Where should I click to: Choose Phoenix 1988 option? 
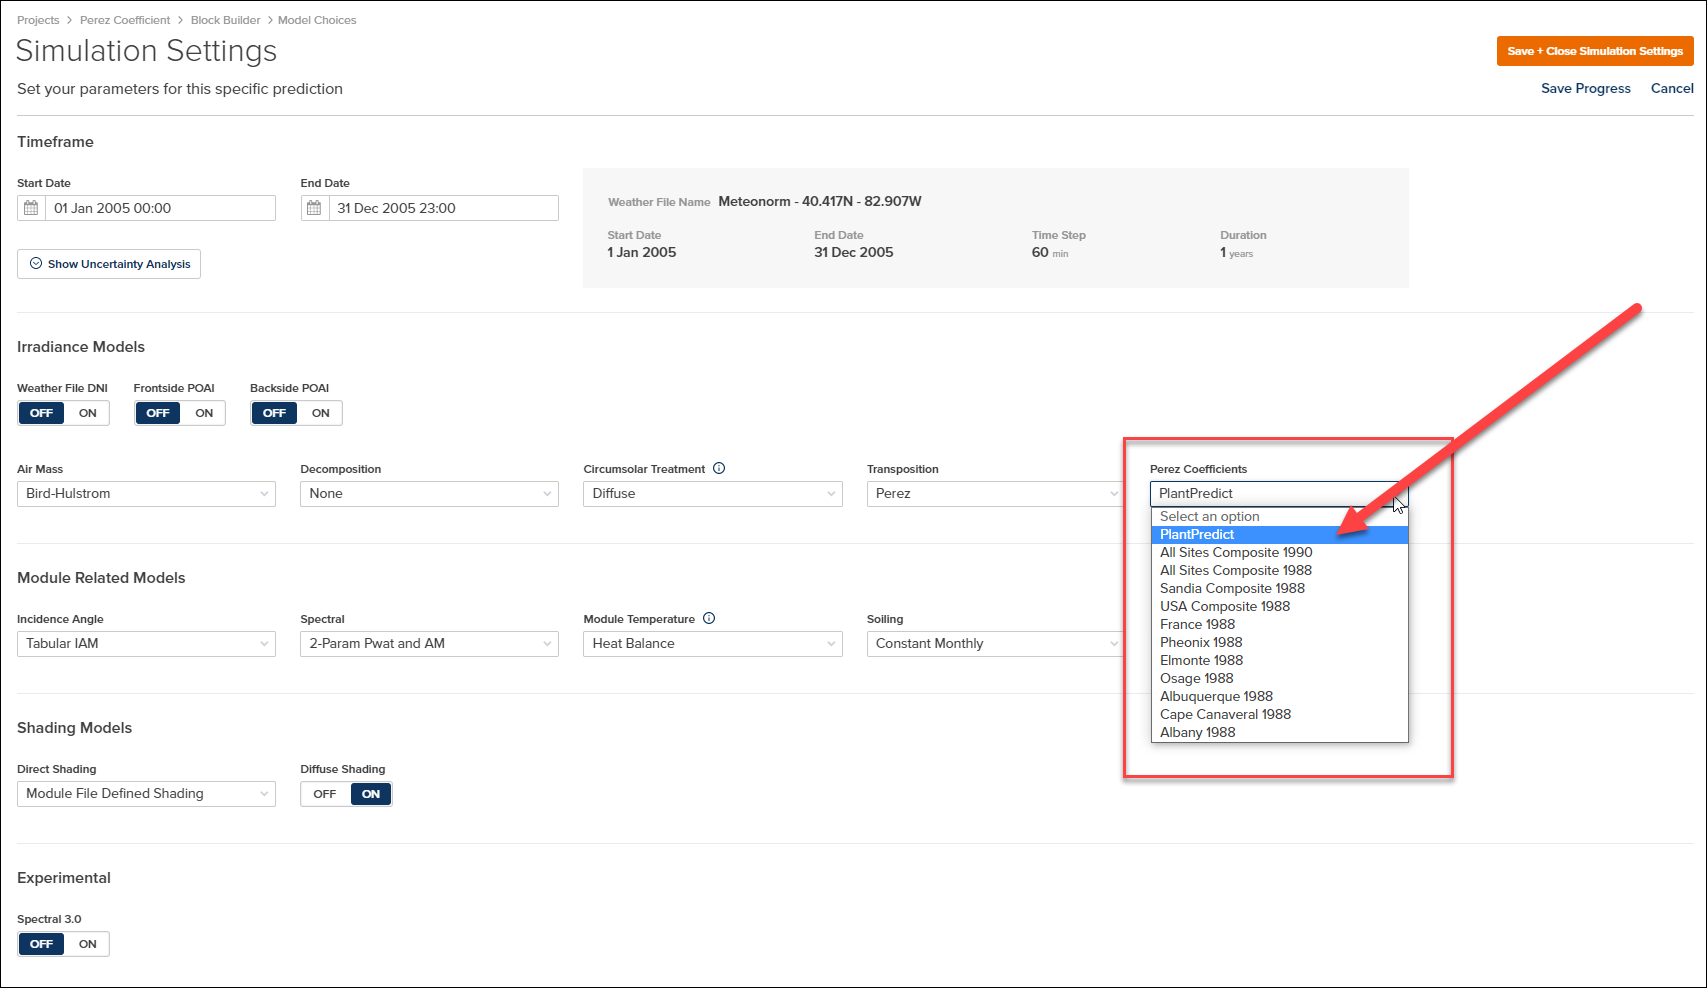tap(1280, 643)
